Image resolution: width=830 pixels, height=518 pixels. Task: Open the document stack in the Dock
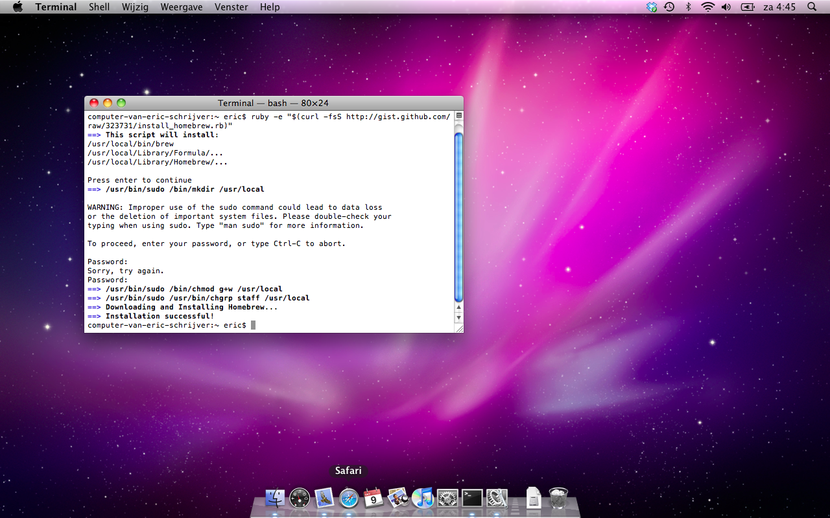coord(534,498)
